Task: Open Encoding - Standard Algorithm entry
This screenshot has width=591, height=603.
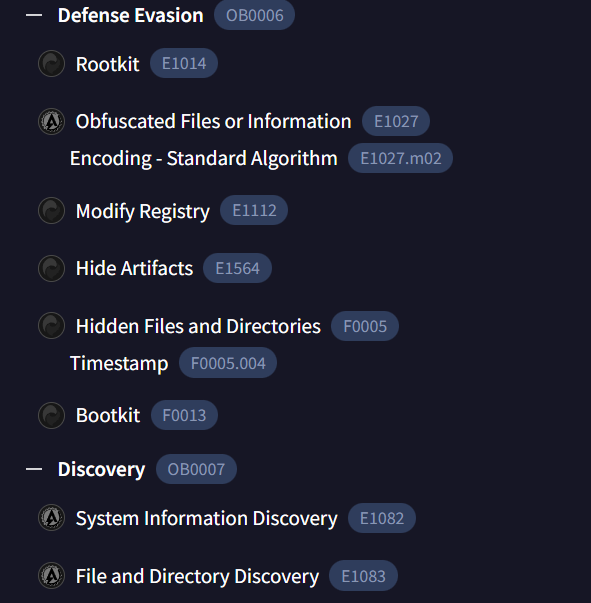Action: (x=203, y=158)
